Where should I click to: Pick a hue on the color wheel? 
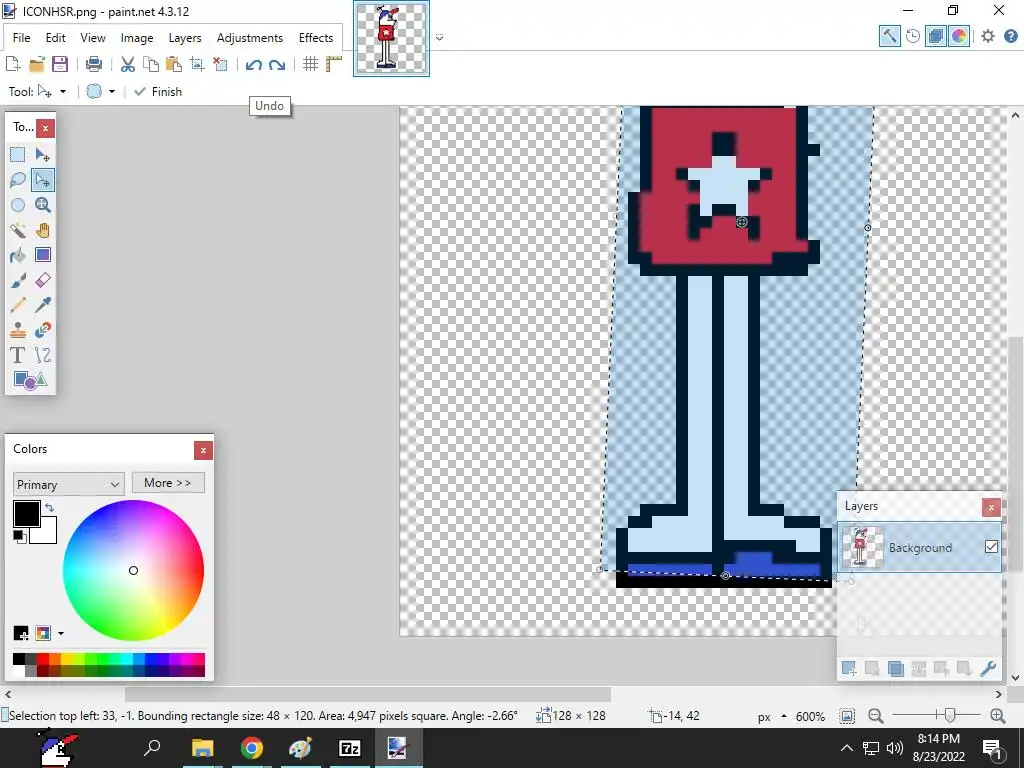tap(133, 570)
